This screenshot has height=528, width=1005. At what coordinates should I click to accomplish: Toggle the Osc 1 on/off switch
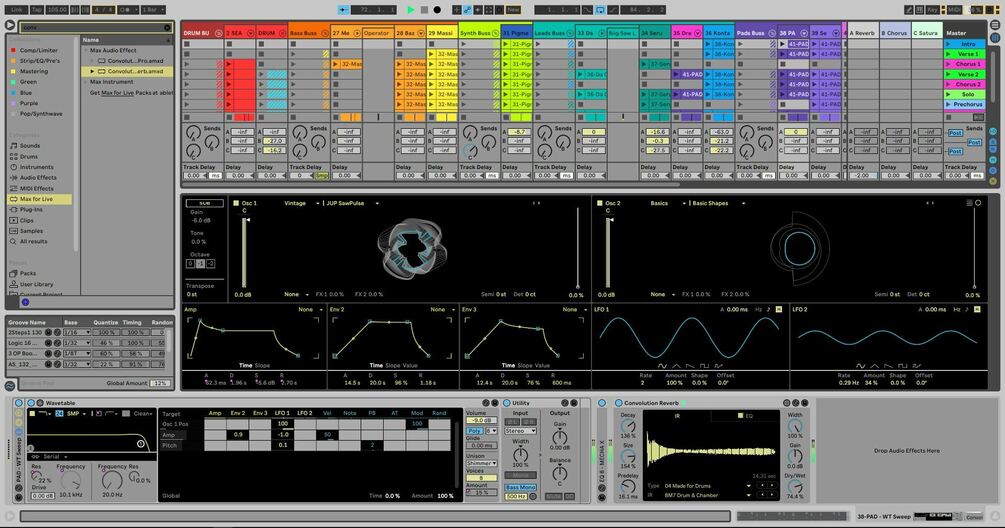236,203
